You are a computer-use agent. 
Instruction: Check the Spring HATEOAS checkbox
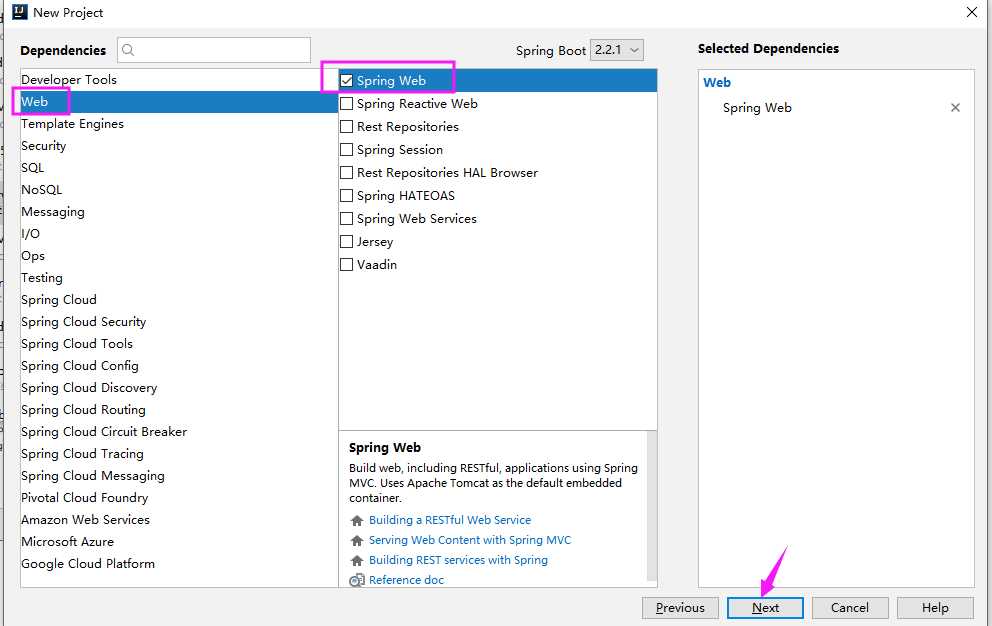pyautogui.click(x=347, y=196)
